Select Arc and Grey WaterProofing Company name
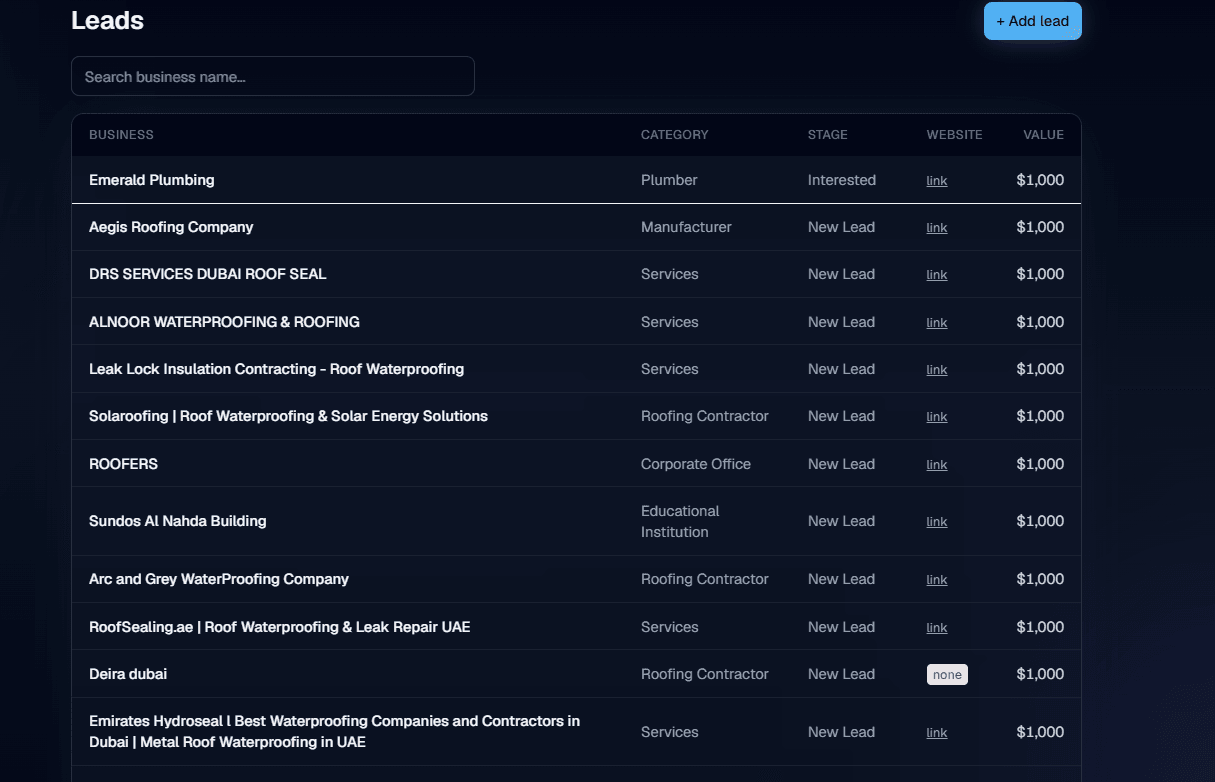The width and height of the screenshot is (1215, 782). click(219, 579)
